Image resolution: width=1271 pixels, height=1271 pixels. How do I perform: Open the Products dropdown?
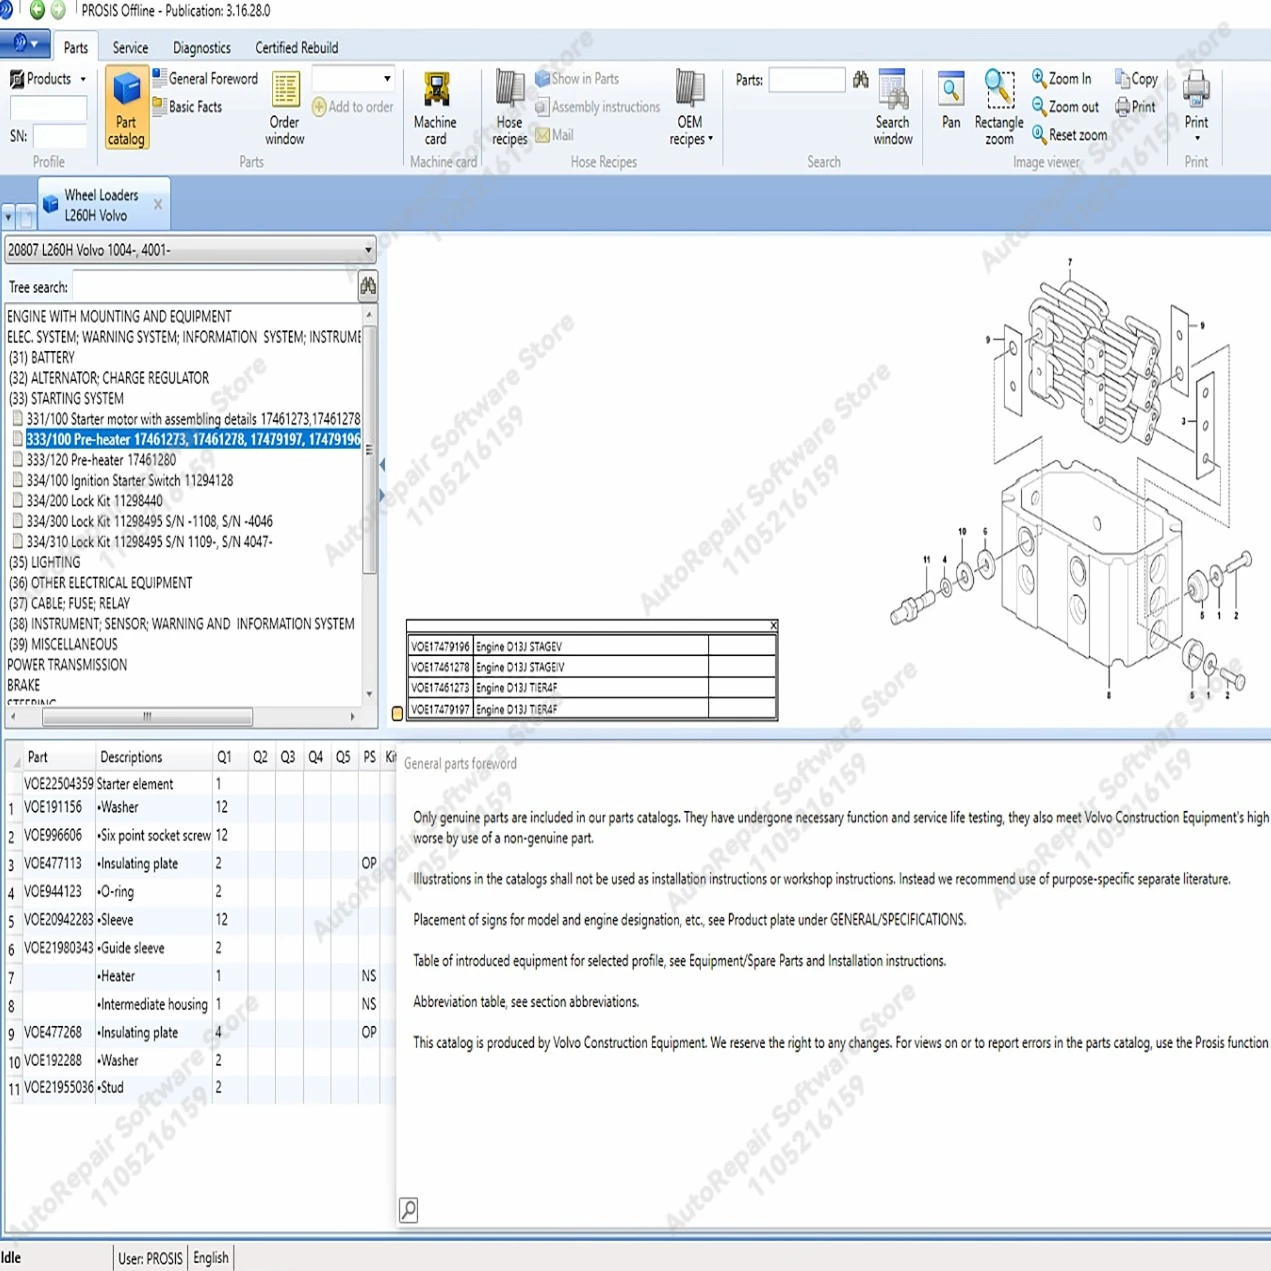click(48, 78)
